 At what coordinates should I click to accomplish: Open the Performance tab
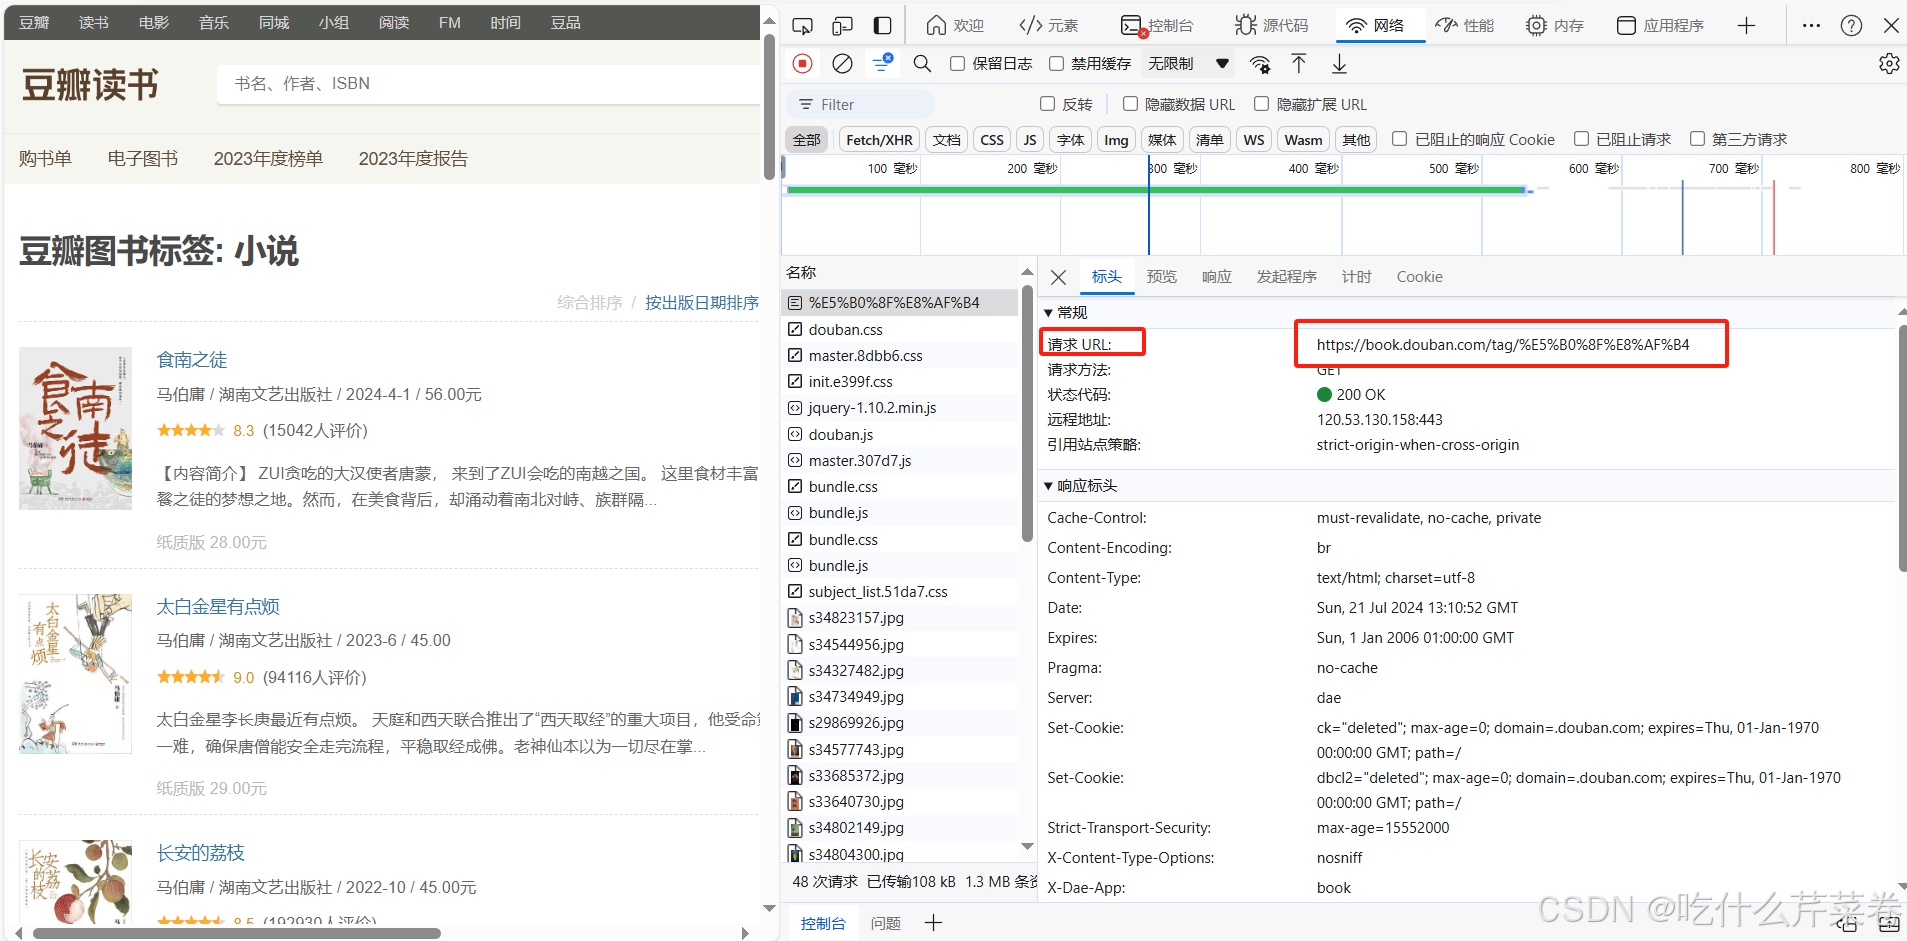[x=1464, y=25]
